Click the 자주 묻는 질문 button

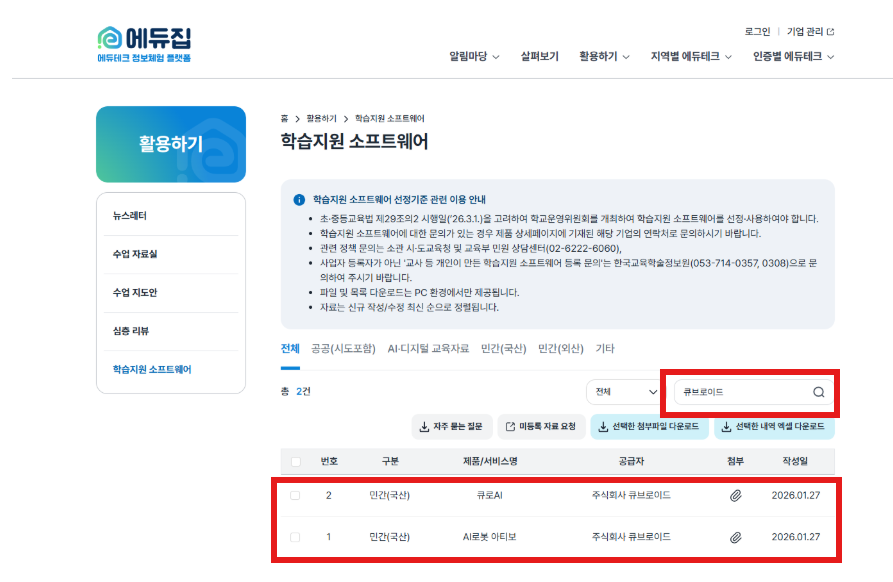(x=450, y=427)
